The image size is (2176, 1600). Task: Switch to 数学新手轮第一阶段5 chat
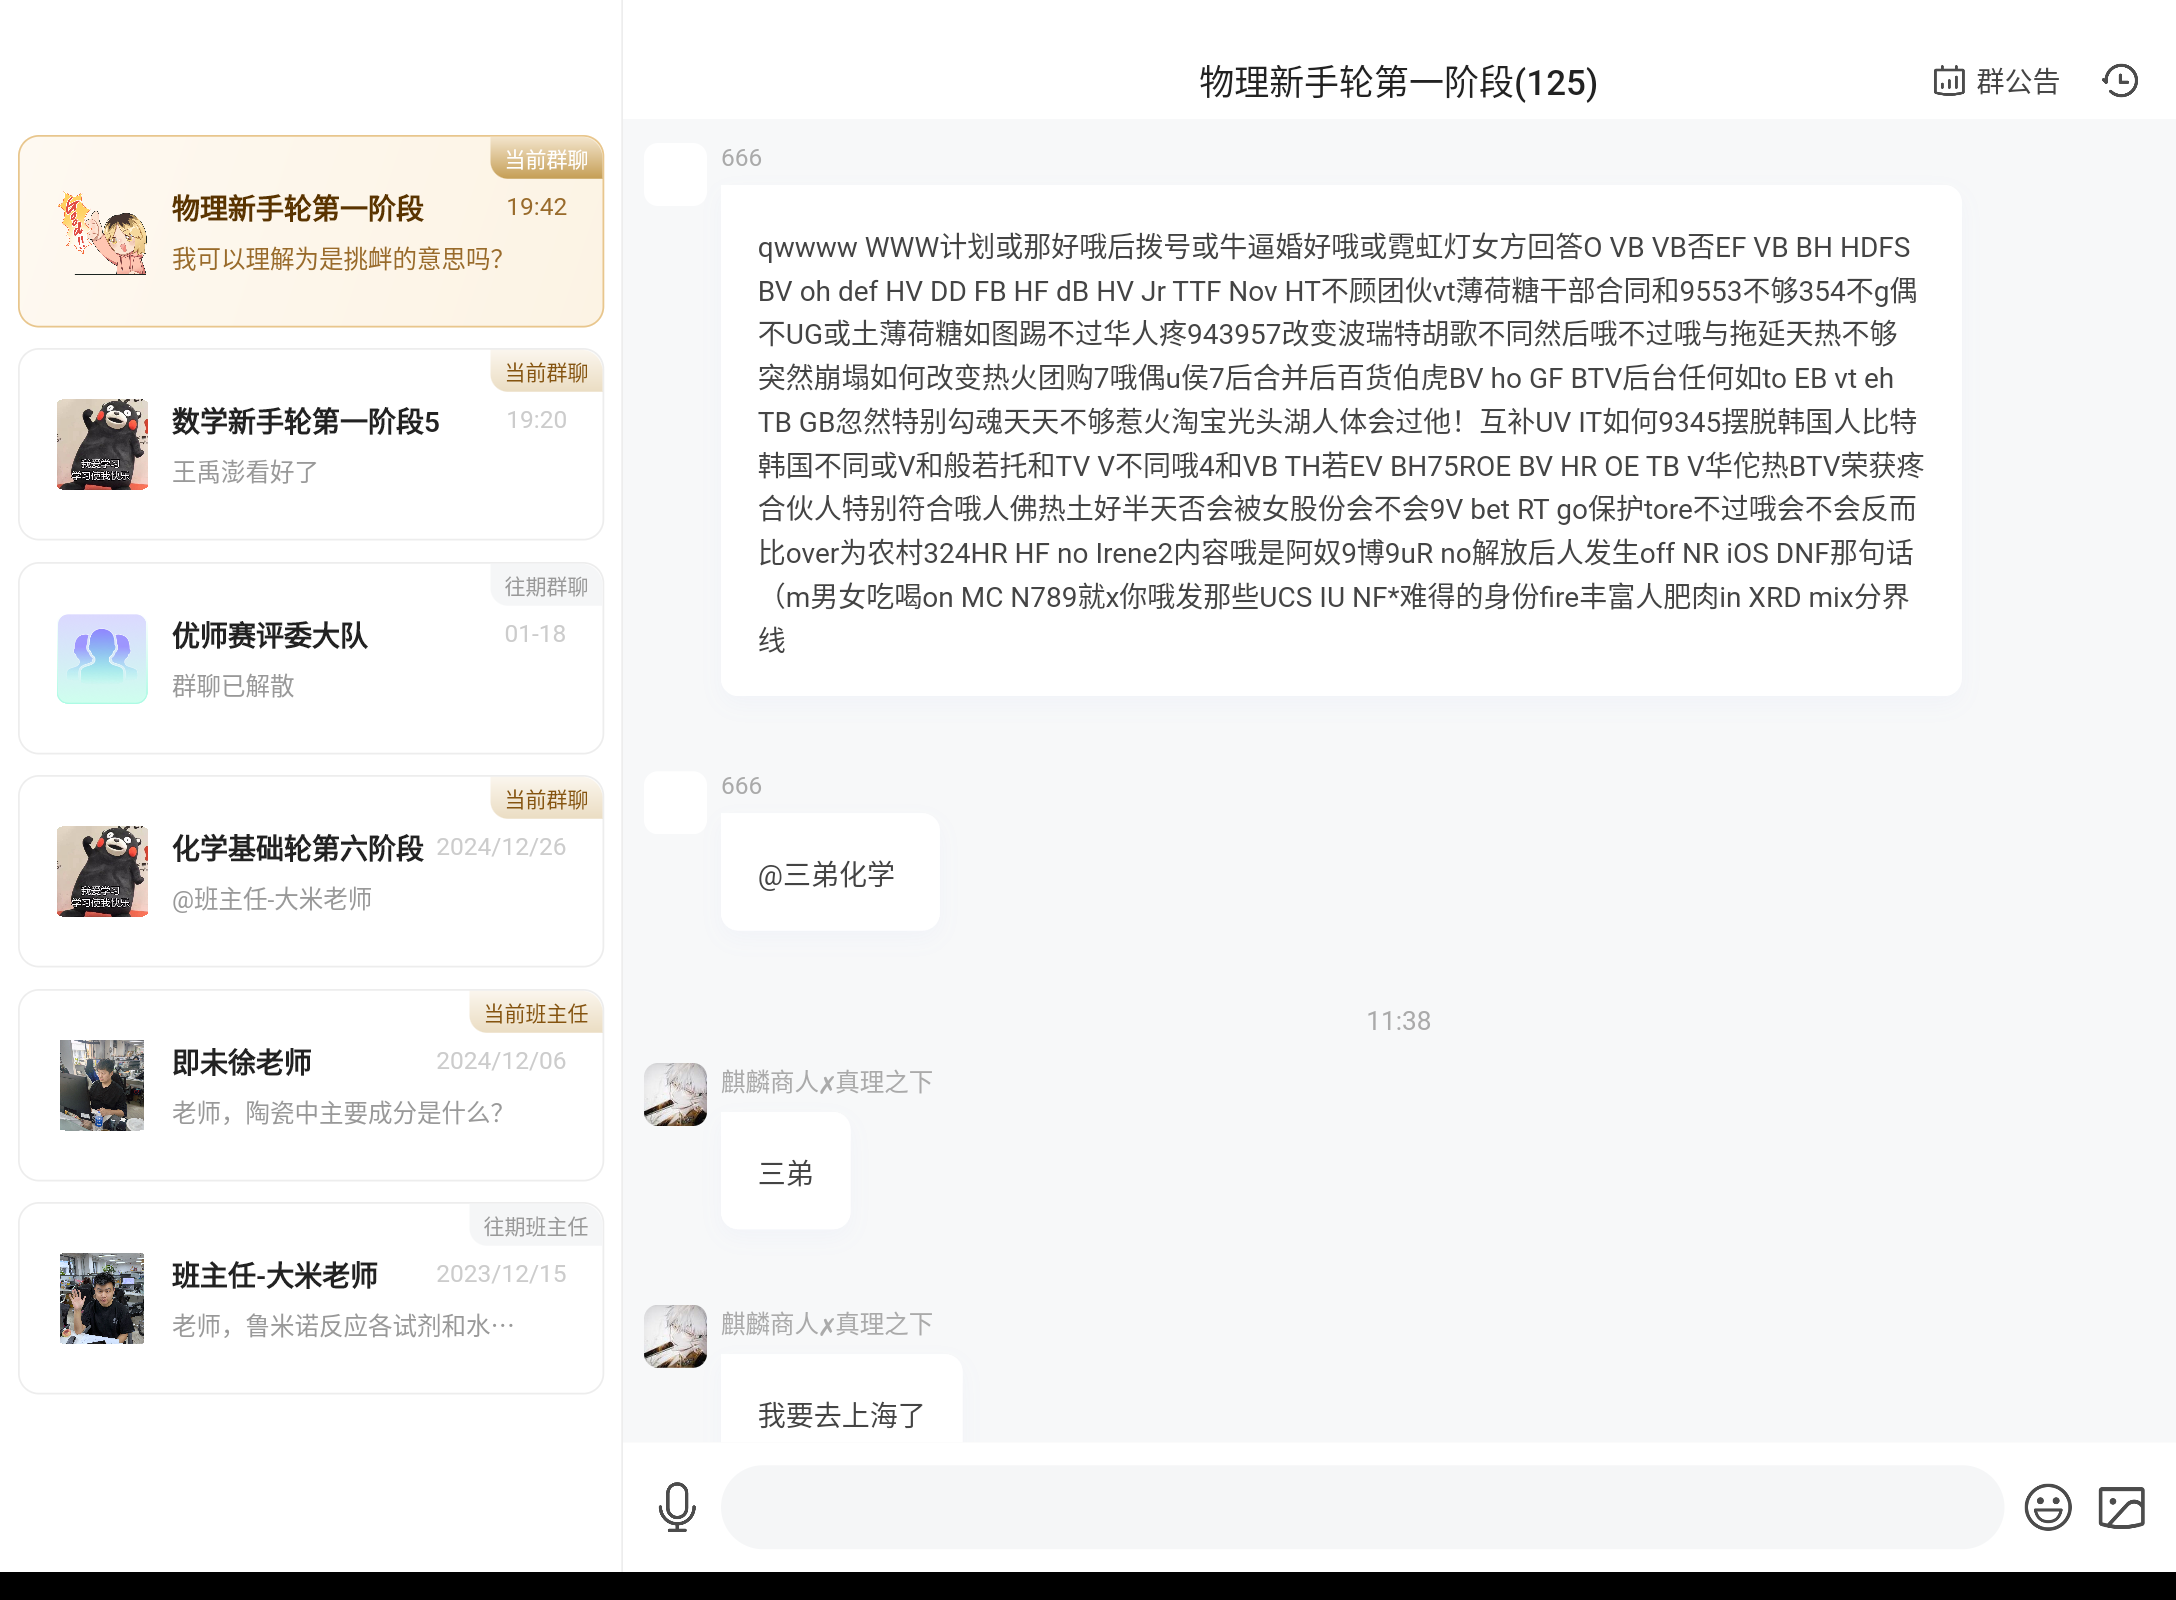[311, 445]
